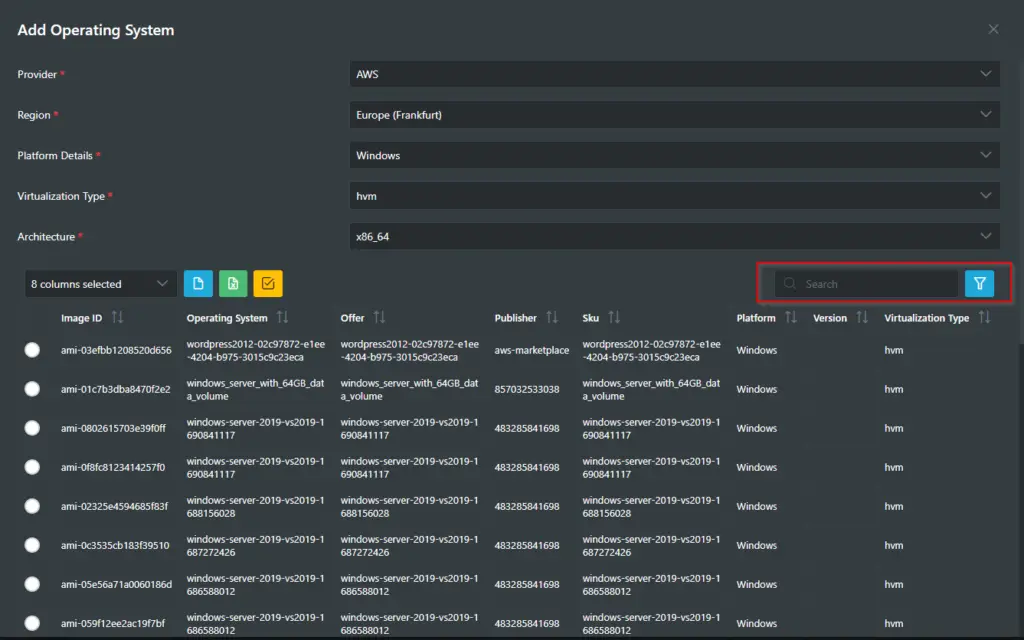Sort by Image ID column arrows

118,317
